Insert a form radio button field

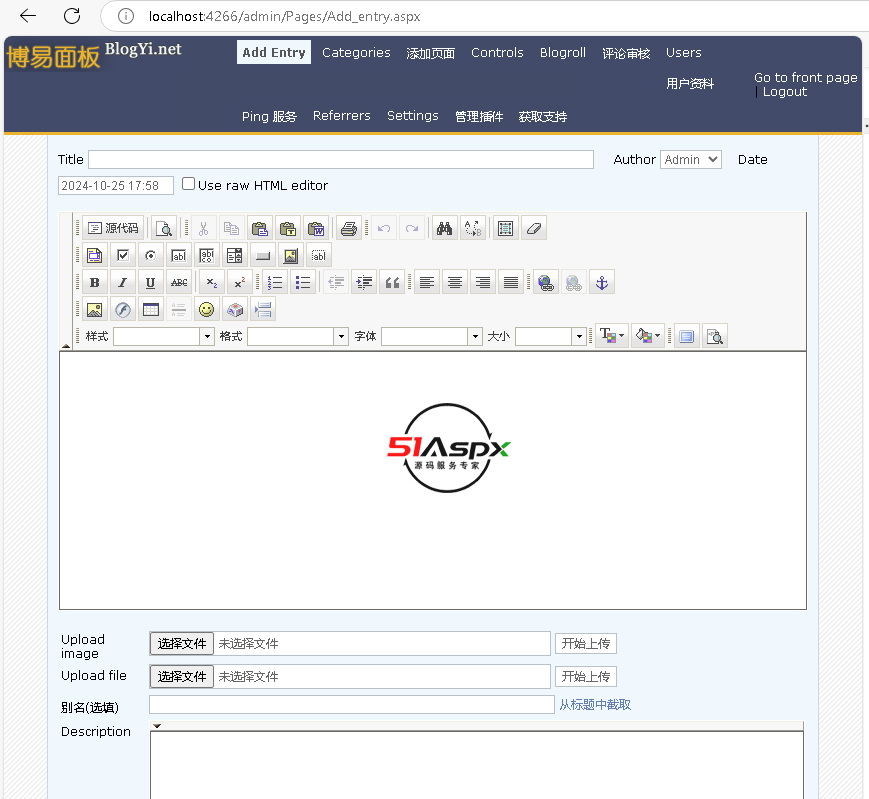point(150,255)
